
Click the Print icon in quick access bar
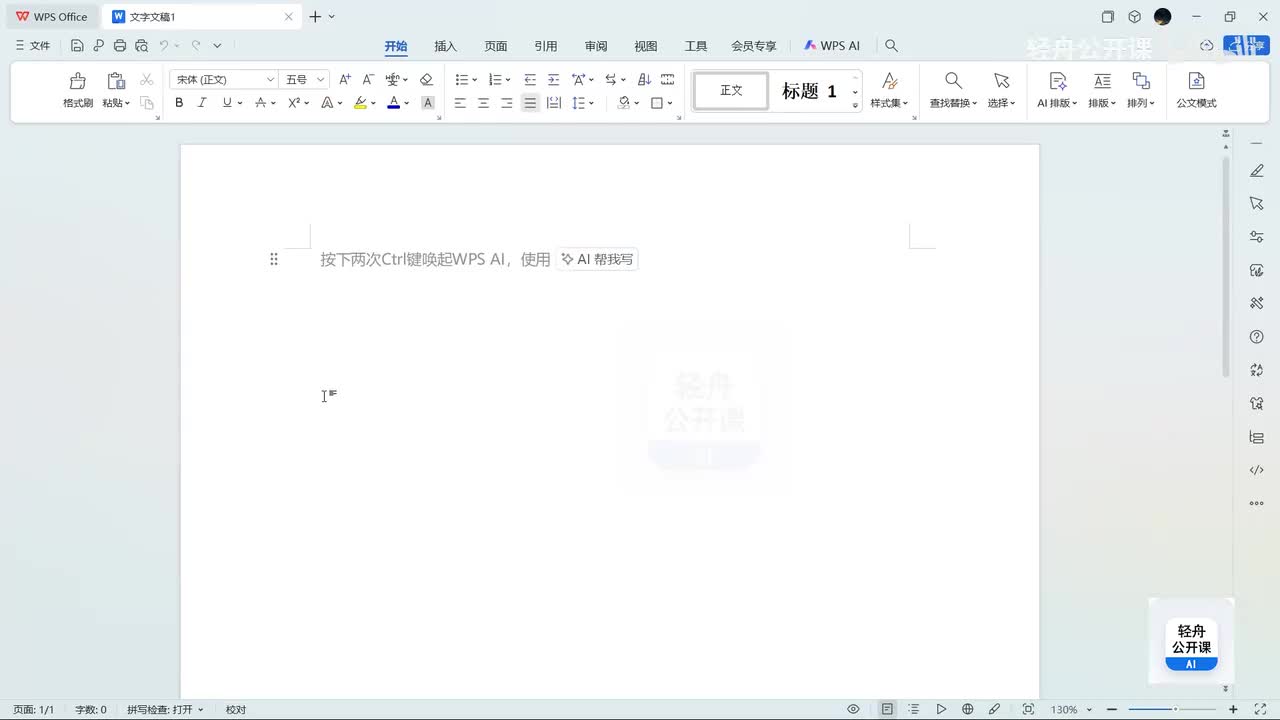[120, 45]
